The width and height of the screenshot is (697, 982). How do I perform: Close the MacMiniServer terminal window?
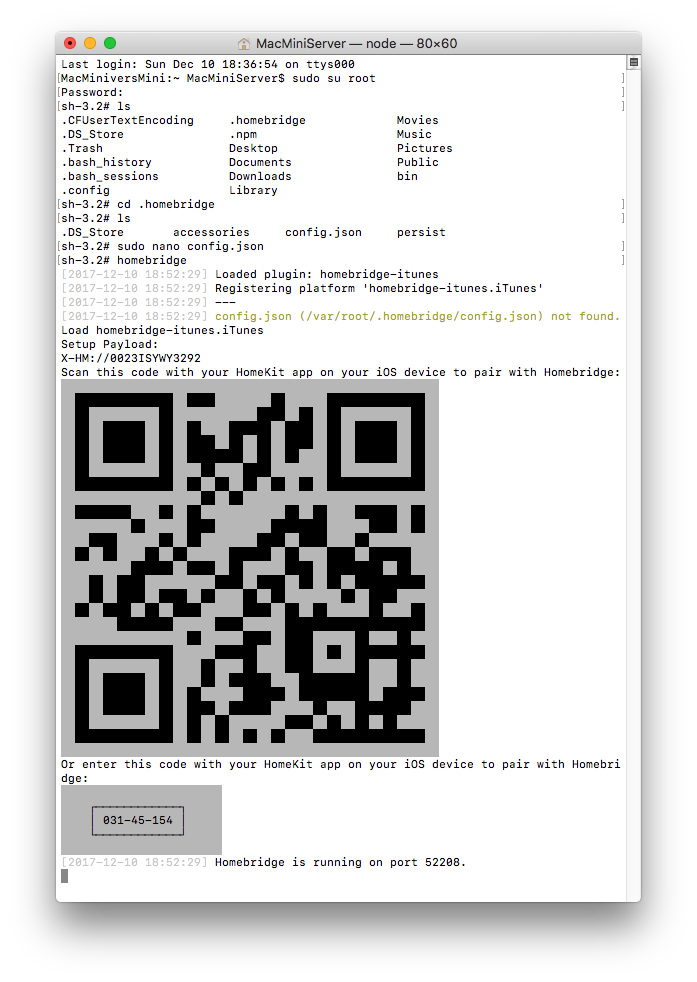[x=70, y=43]
